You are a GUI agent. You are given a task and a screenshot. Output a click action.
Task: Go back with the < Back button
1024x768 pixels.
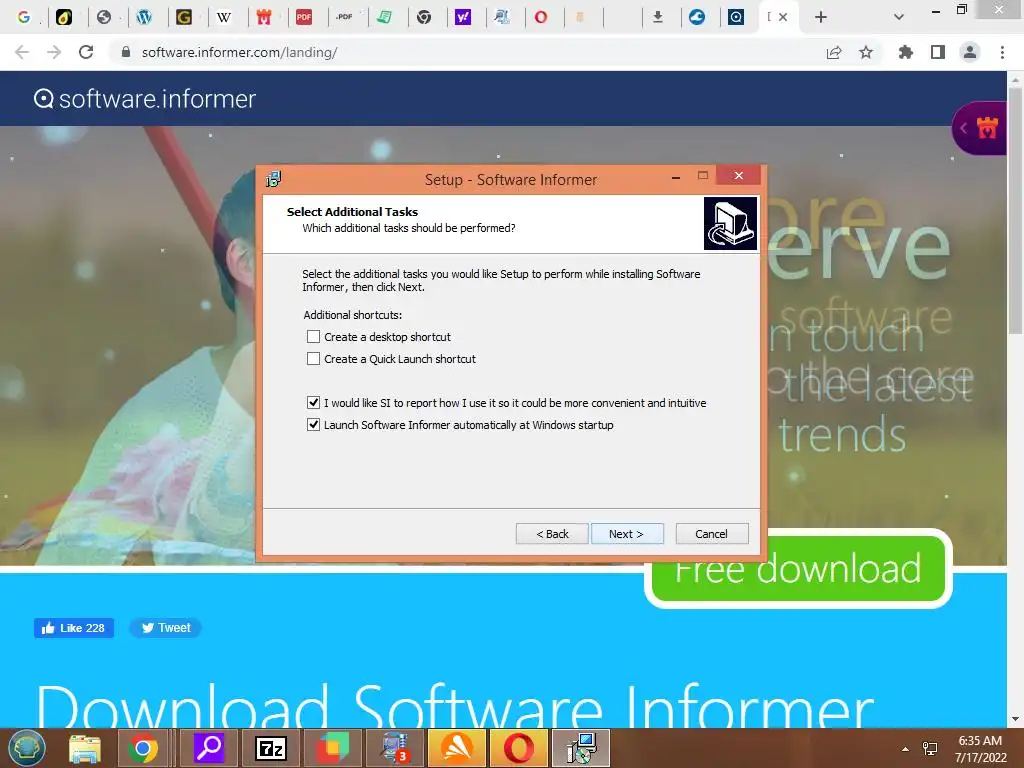[552, 534]
